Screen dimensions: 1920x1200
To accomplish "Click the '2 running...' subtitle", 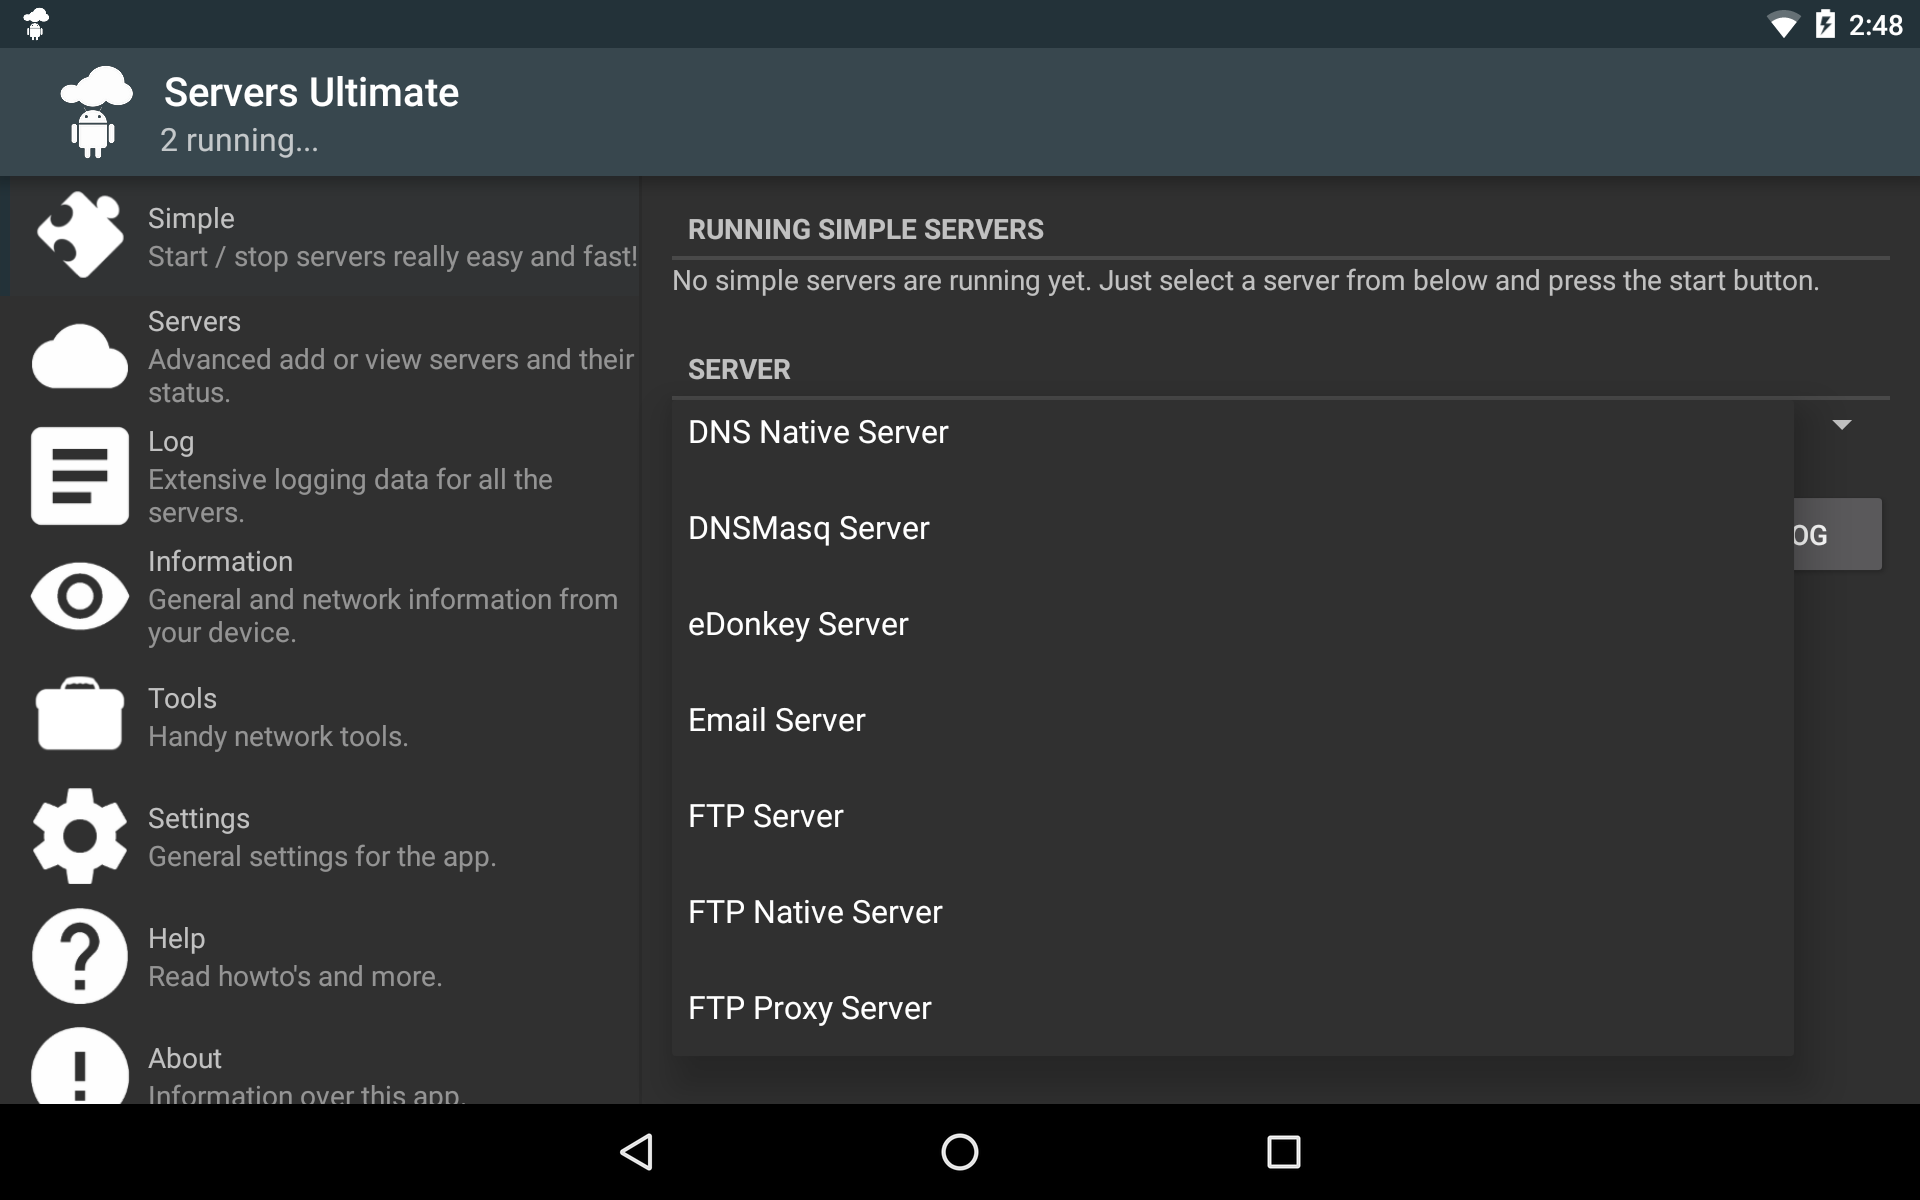I will (239, 140).
